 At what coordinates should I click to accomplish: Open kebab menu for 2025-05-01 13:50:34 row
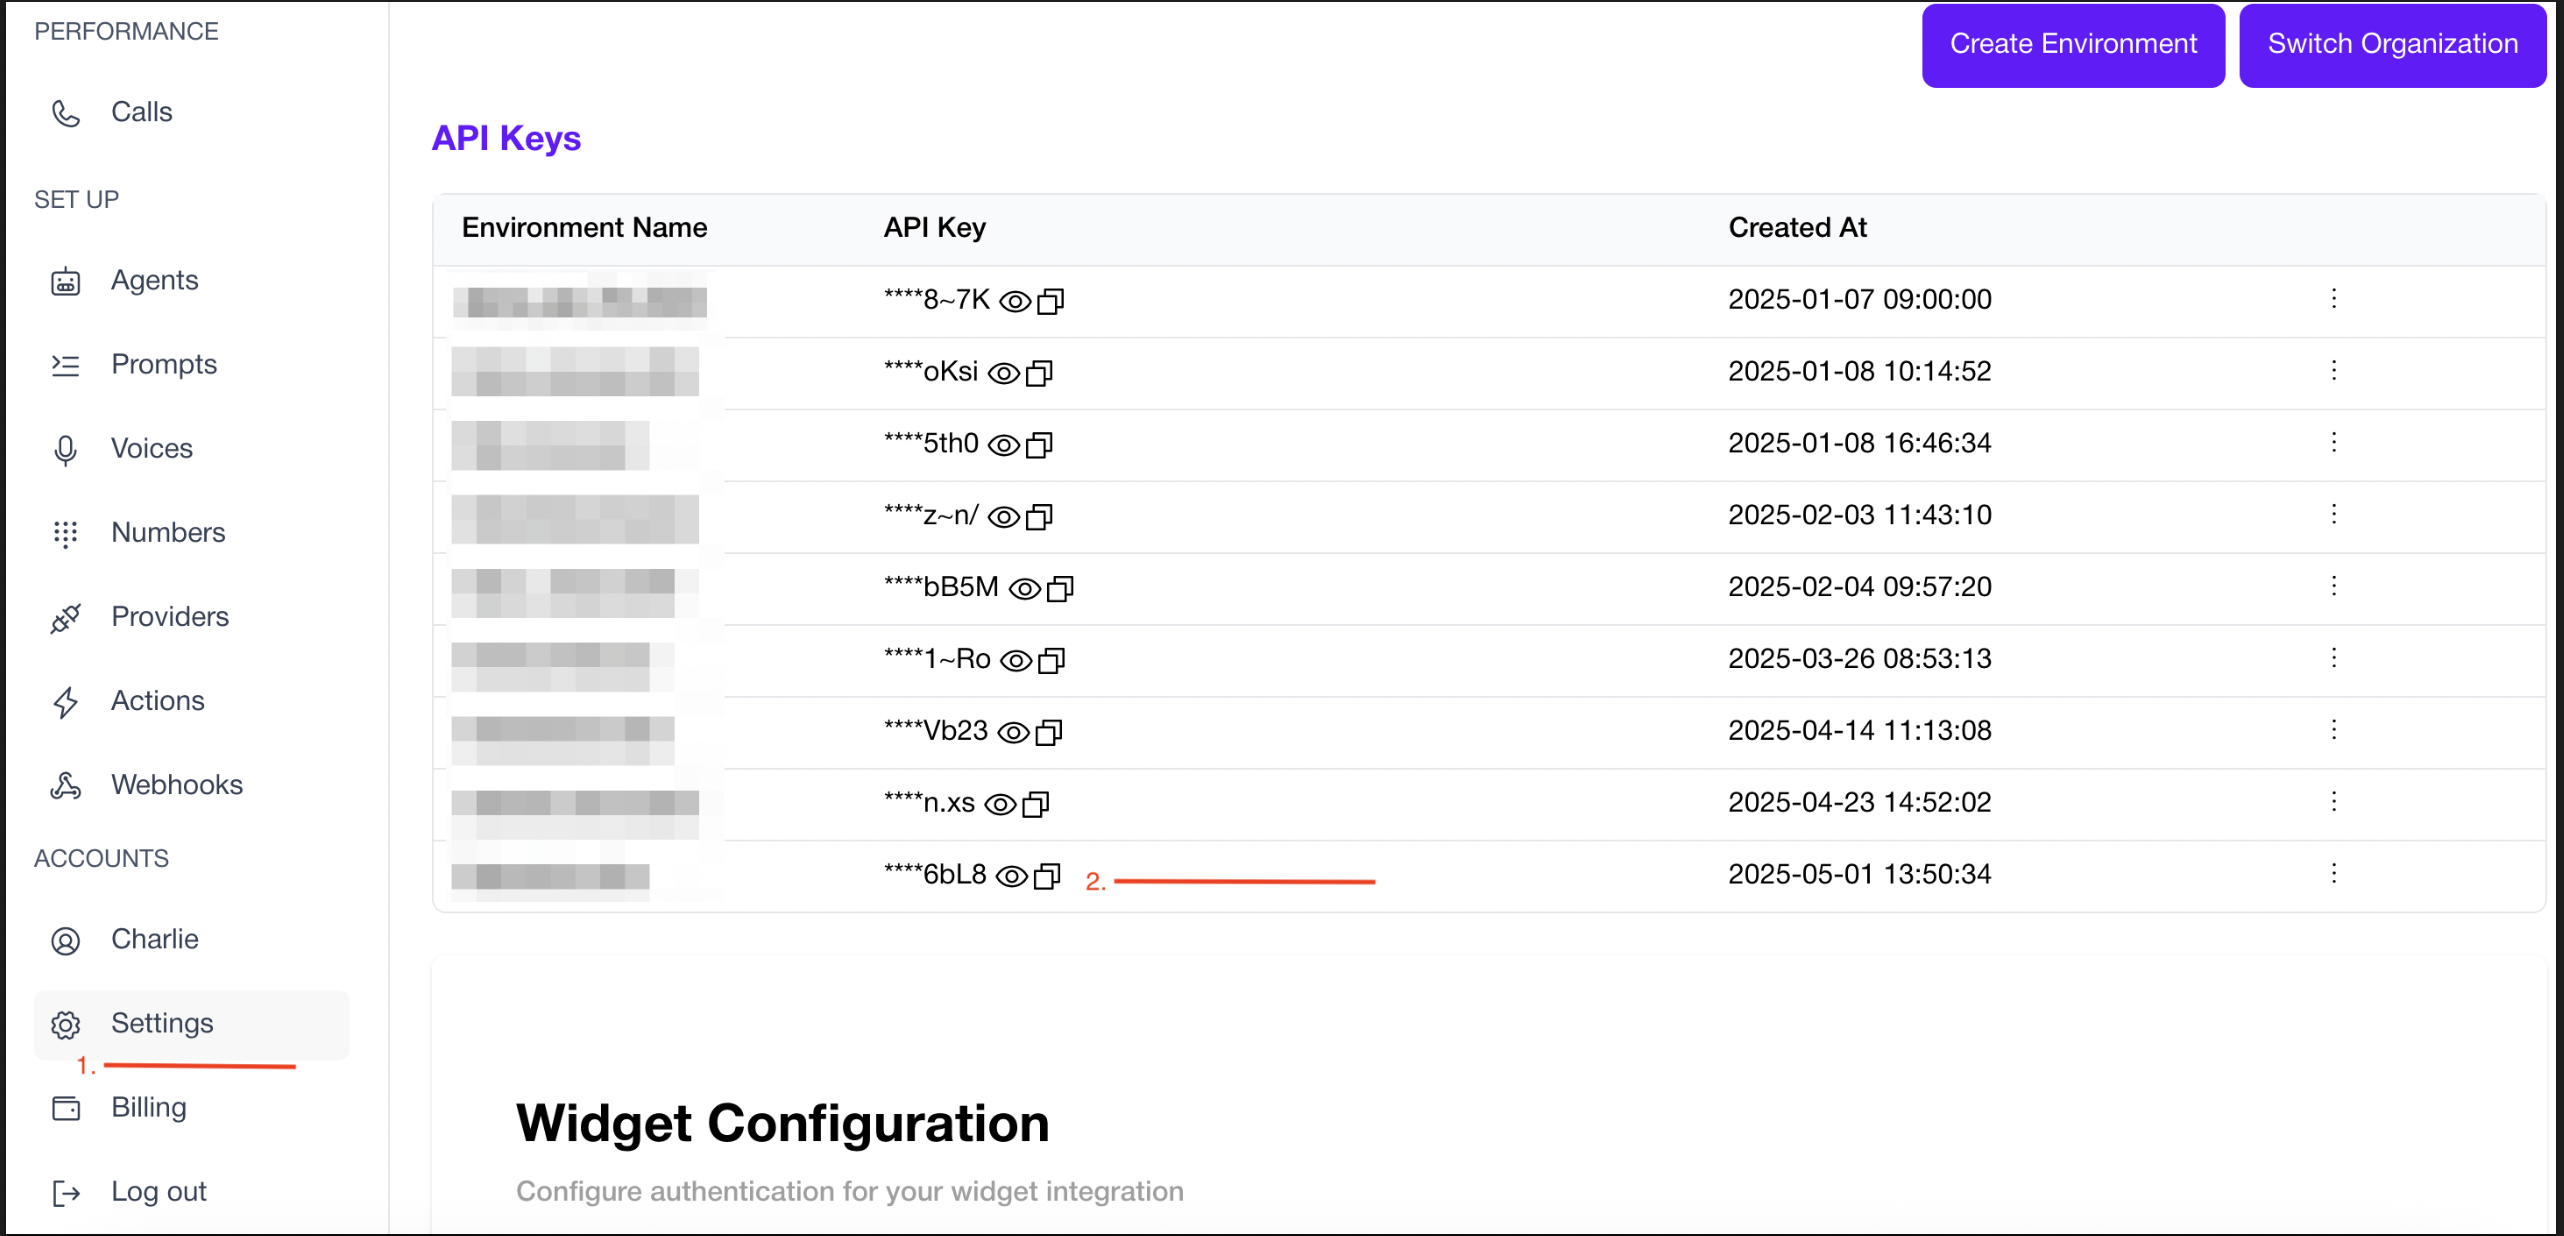[2334, 875]
